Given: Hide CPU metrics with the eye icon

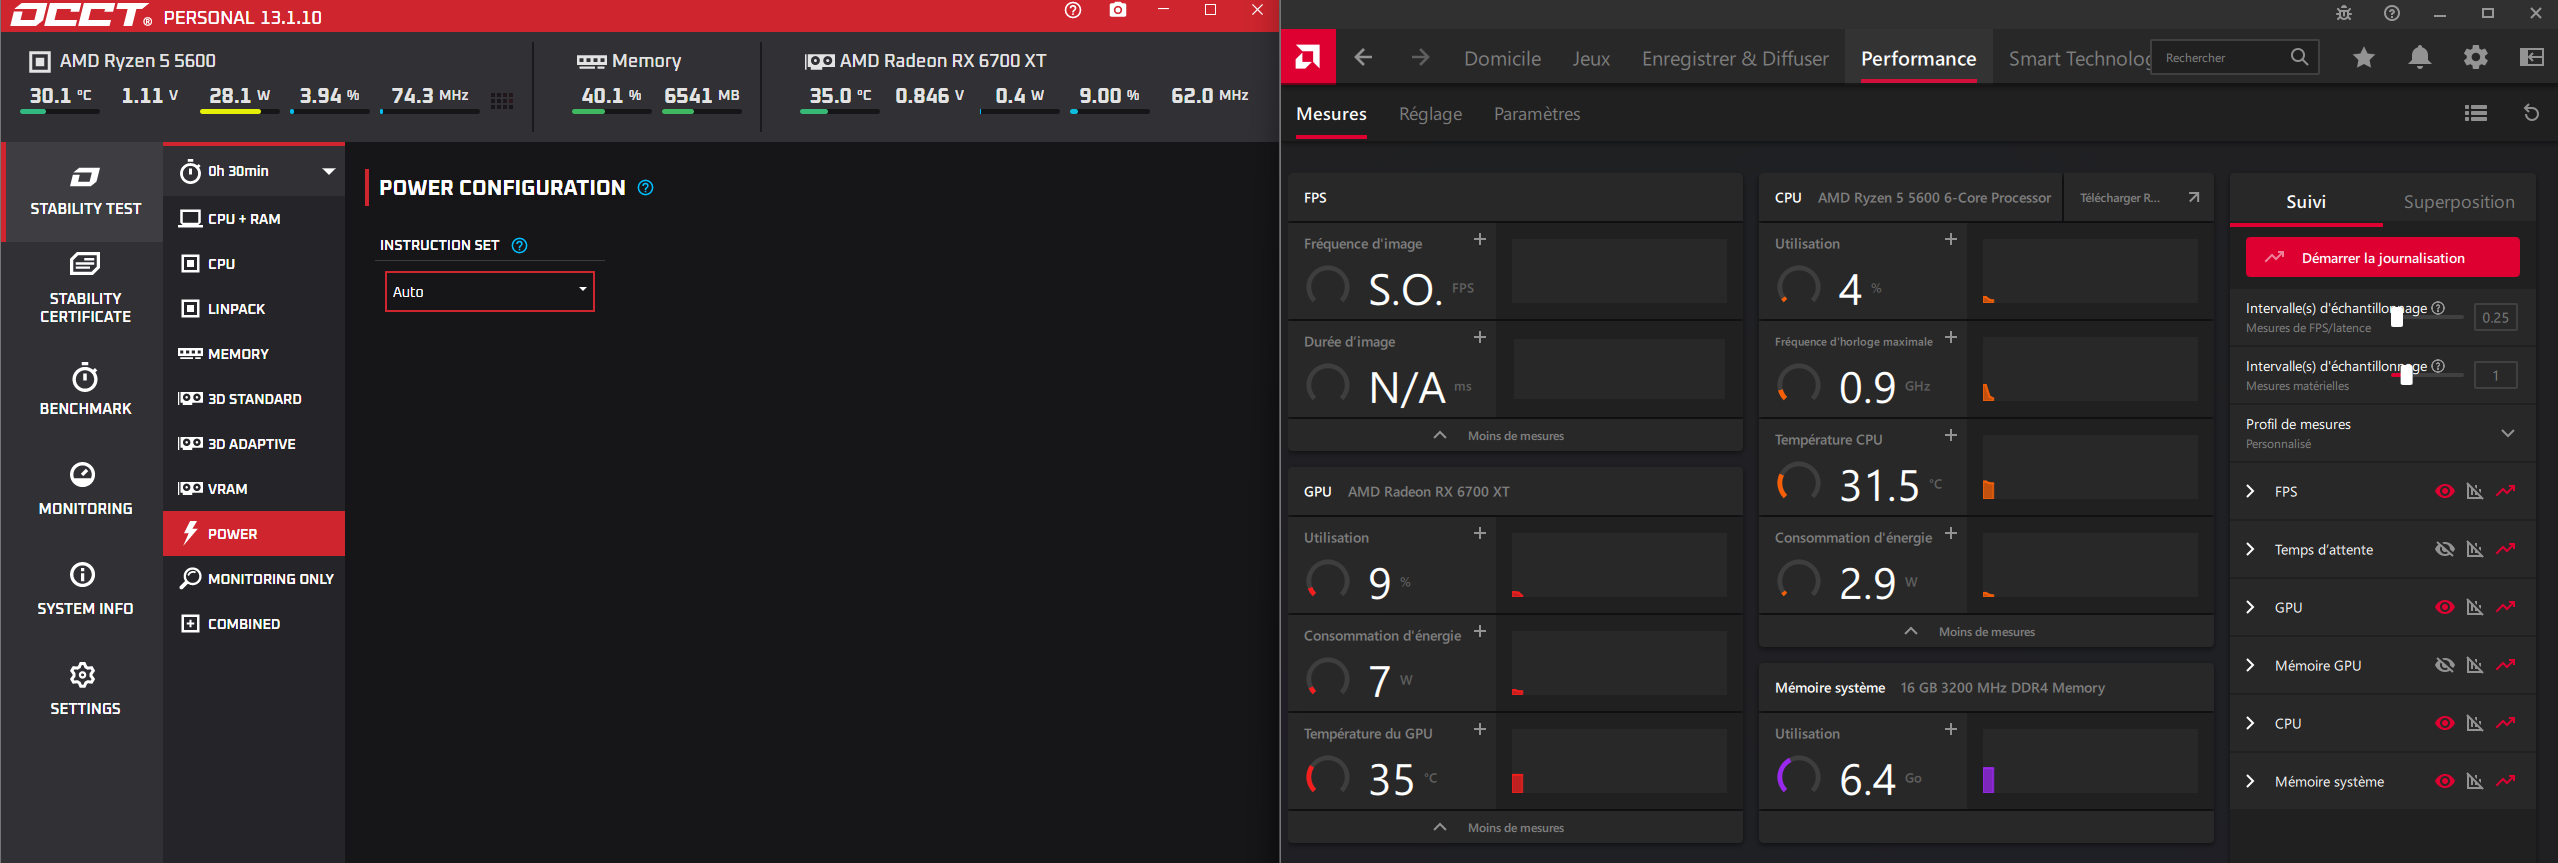Looking at the screenshot, I should coord(2445,724).
